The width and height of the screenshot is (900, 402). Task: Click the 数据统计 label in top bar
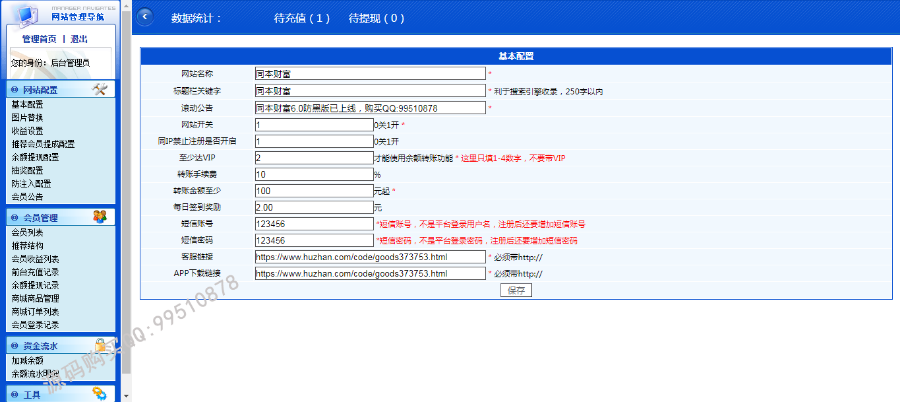coord(196,18)
